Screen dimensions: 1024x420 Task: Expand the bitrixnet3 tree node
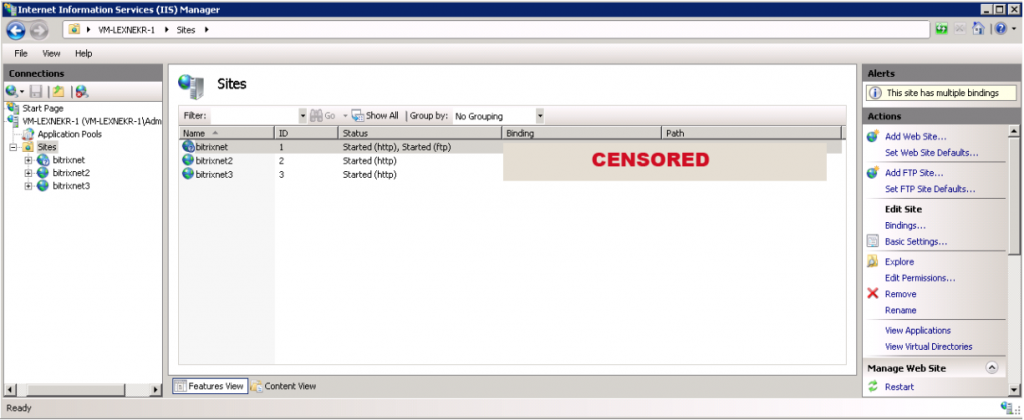[28, 186]
